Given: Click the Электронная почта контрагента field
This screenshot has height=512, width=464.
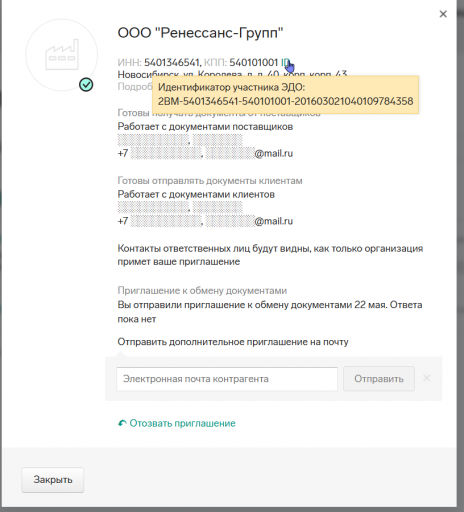Looking at the screenshot, I should click(x=227, y=379).
